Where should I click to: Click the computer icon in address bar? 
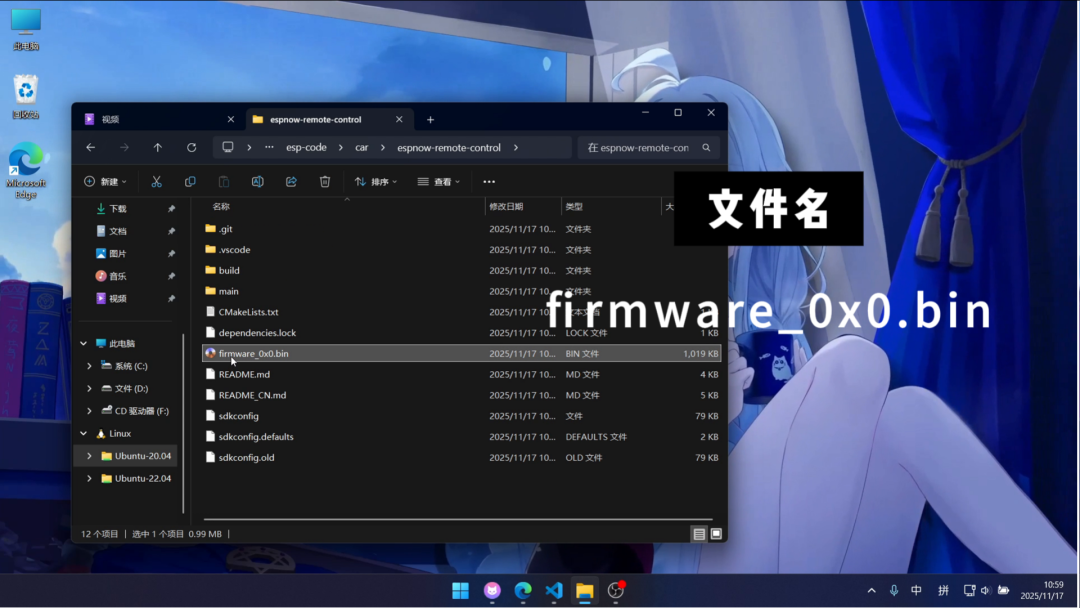228,147
